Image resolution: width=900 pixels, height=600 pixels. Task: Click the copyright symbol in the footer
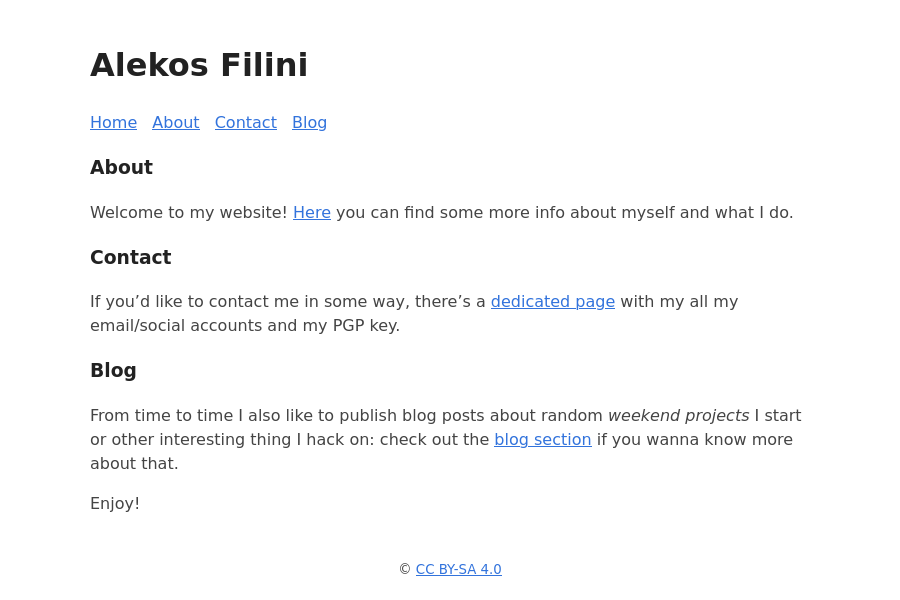[405, 569]
